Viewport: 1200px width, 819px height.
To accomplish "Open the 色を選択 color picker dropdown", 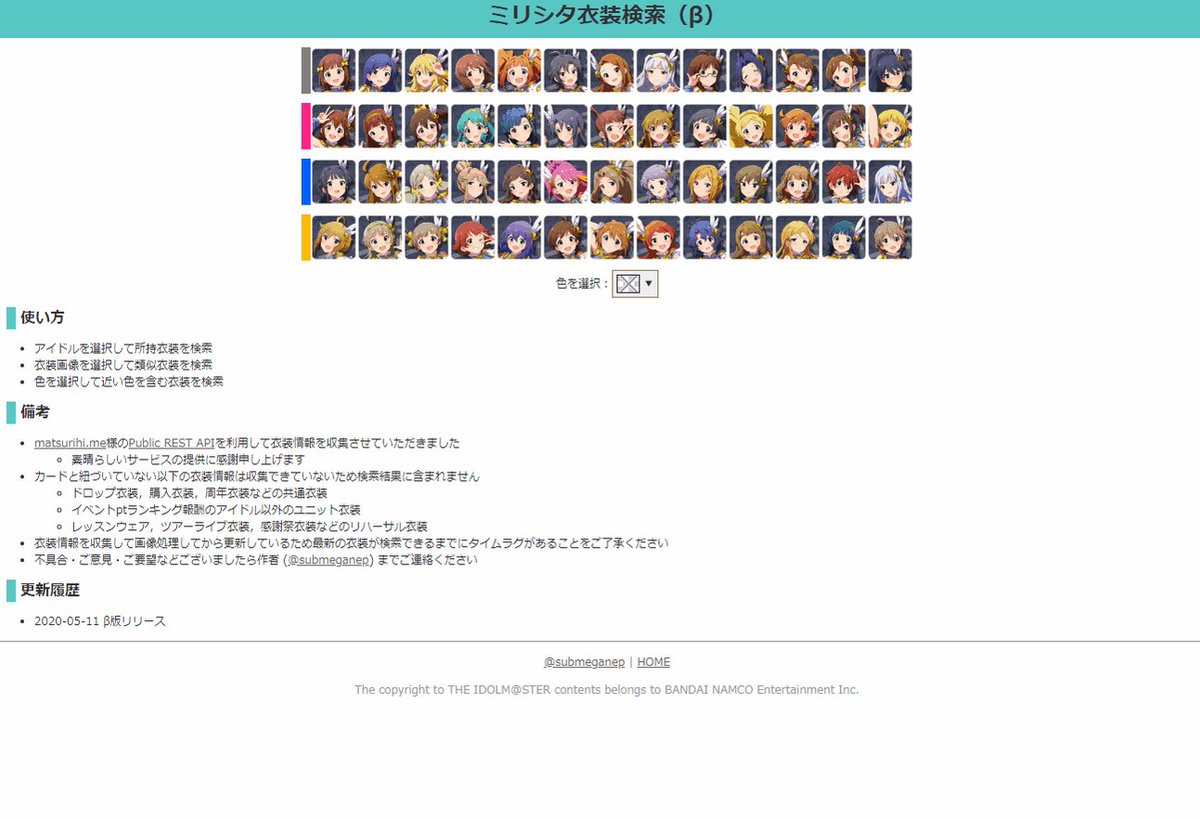I will pos(635,284).
